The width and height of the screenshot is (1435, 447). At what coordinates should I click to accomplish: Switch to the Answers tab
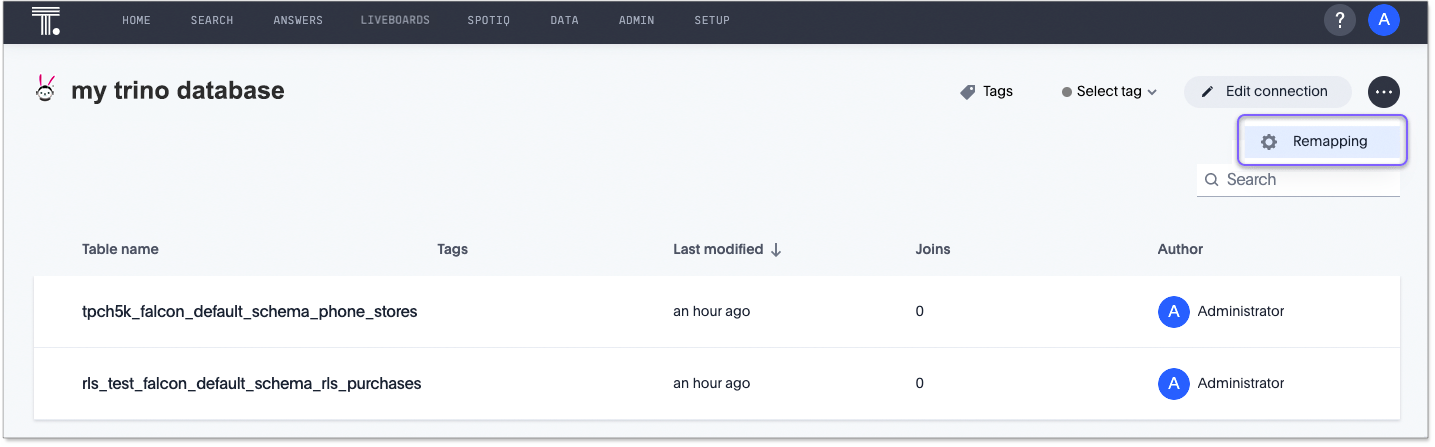tap(298, 21)
